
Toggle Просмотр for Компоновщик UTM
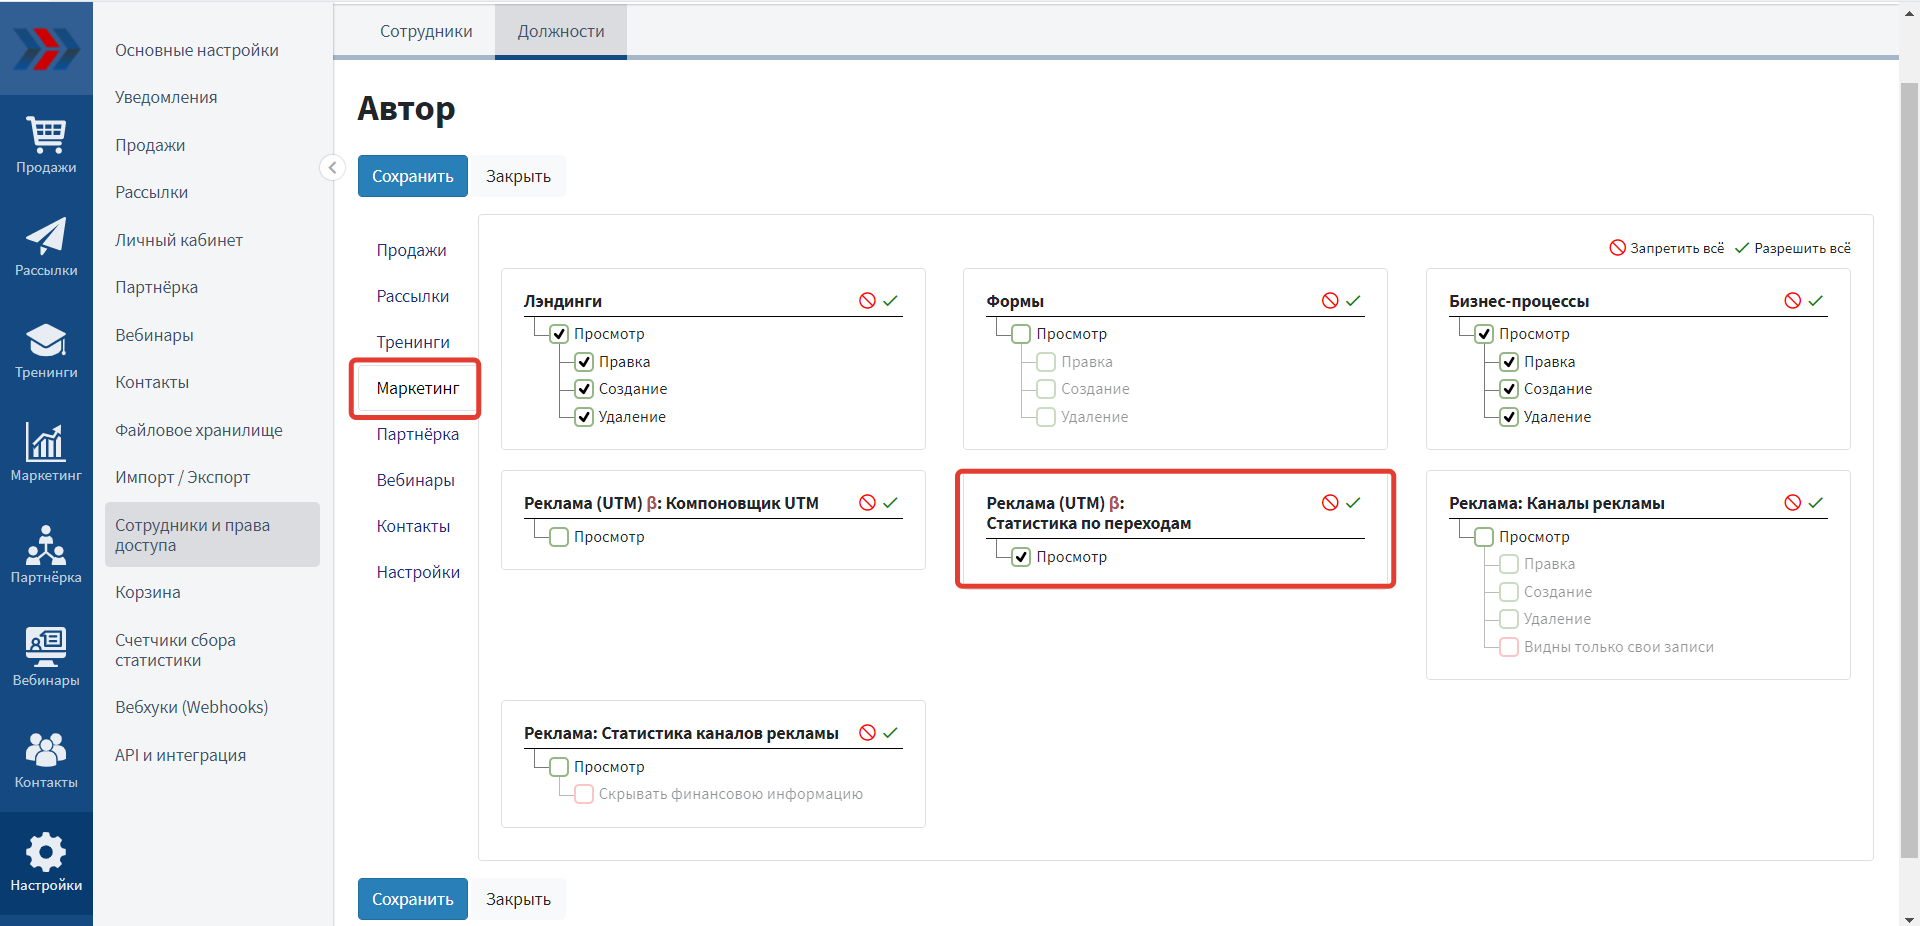[x=559, y=537]
